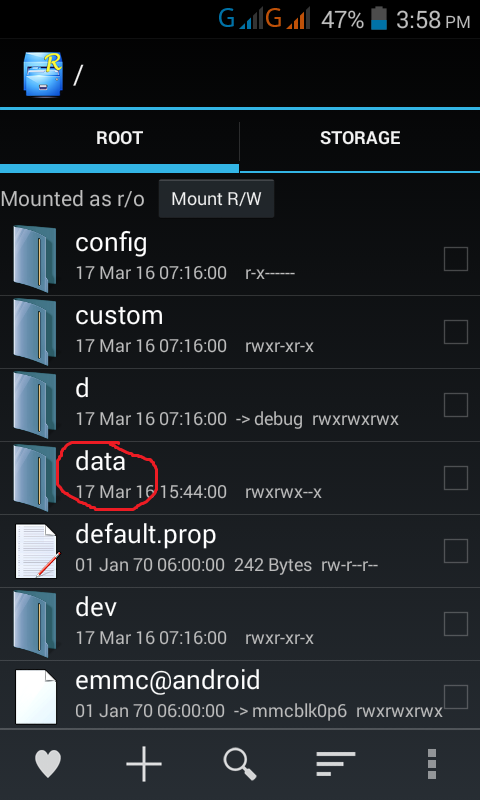Open the config folder icon
Screen dimensions: 480x800
coord(34,259)
